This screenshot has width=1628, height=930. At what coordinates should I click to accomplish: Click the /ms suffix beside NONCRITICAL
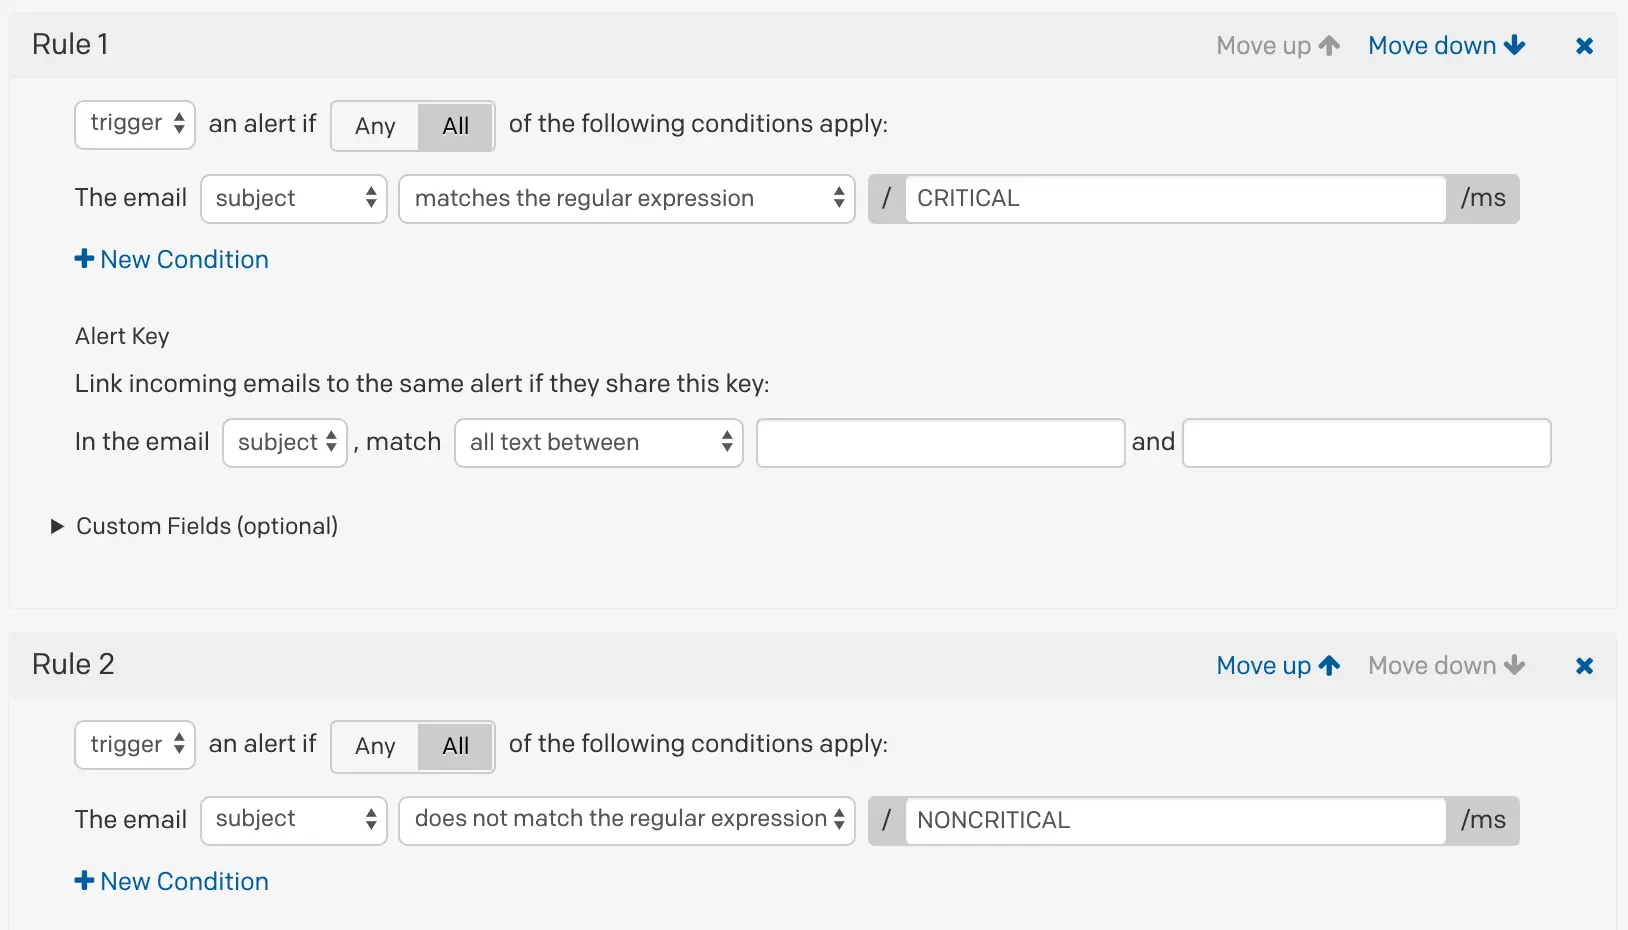(x=1483, y=820)
